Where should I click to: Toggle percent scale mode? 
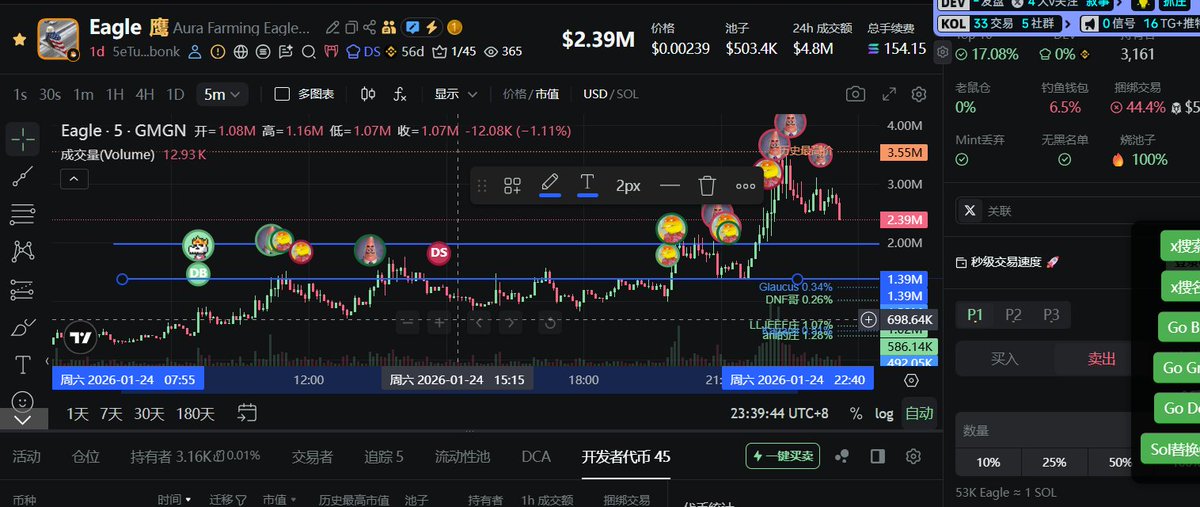(856, 413)
